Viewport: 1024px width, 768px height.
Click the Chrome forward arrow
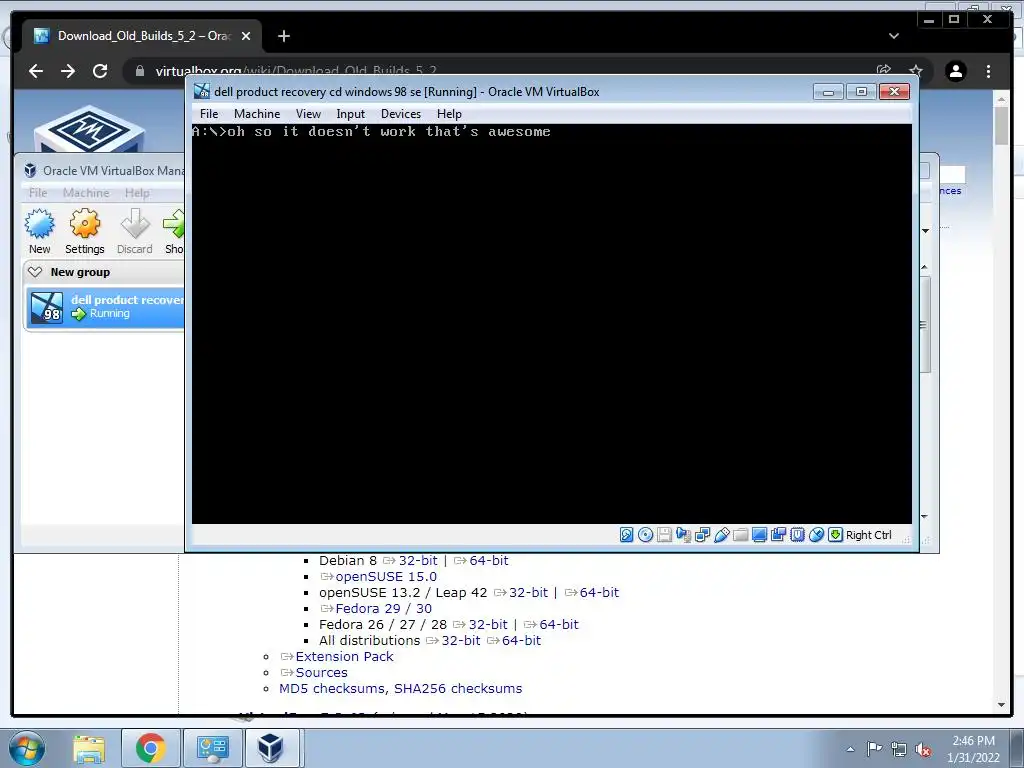tap(68, 71)
